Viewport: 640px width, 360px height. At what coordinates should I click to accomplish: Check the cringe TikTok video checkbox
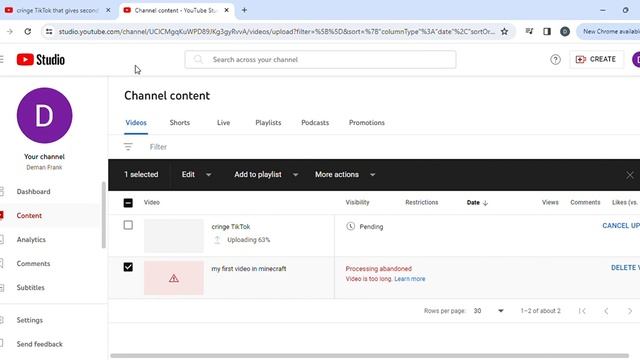pos(128,225)
